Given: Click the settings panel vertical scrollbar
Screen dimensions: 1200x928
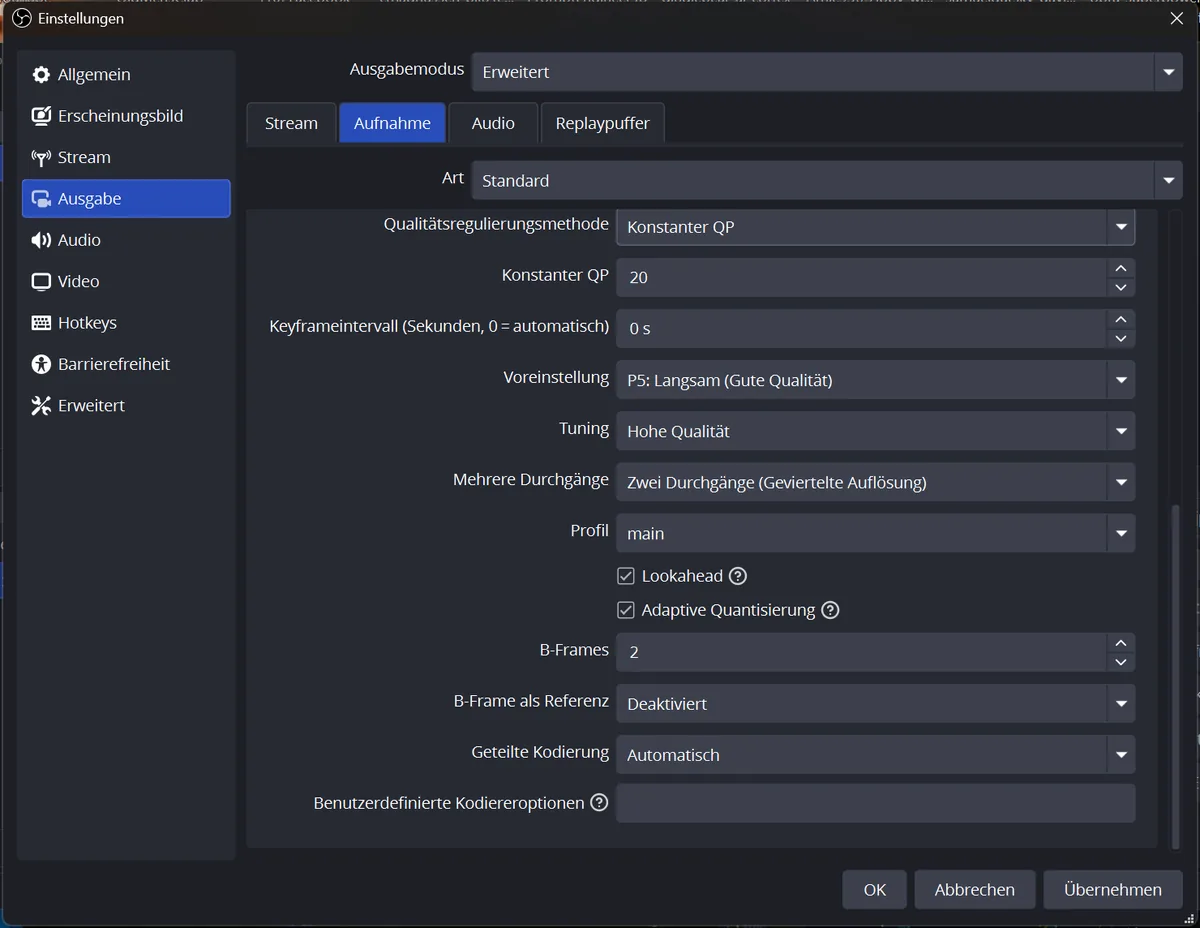Looking at the screenshot, I should [1176, 675].
